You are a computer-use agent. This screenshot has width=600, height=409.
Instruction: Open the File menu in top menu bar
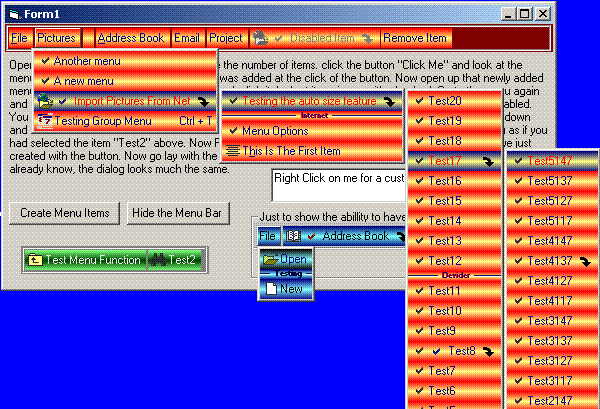[x=19, y=38]
